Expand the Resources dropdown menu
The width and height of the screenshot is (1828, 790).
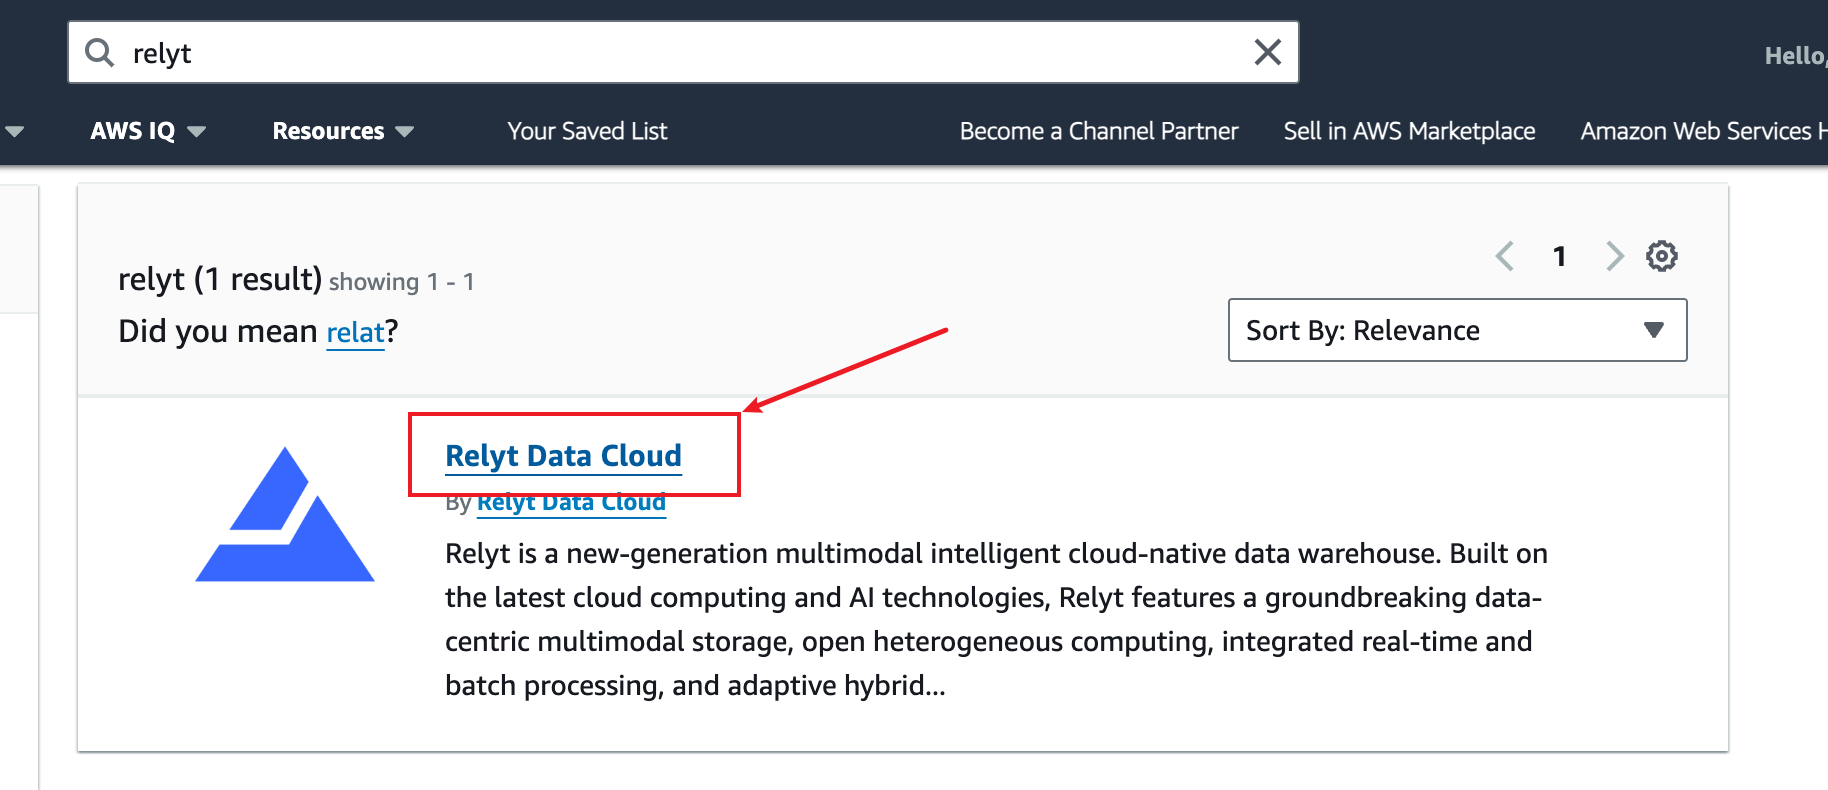[x=343, y=131]
